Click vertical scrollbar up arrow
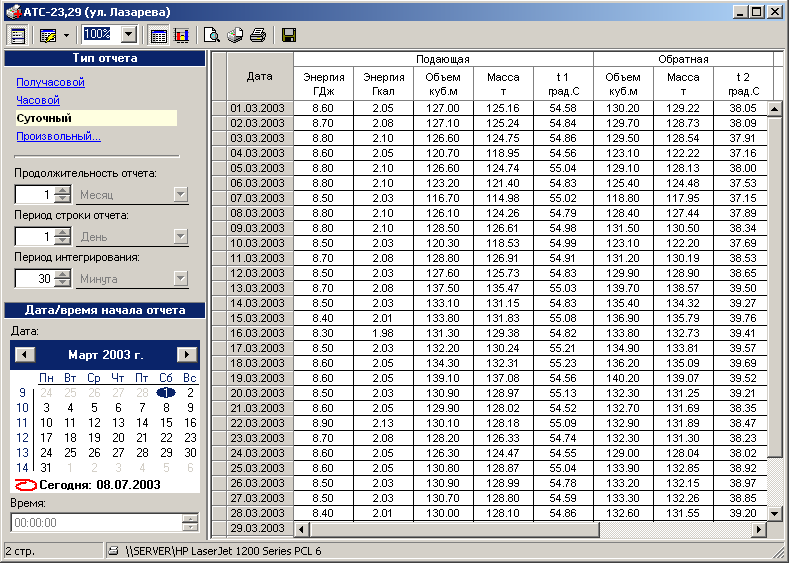This screenshot has height=563, width=789. pyautogui.click(x=775, y=109)
